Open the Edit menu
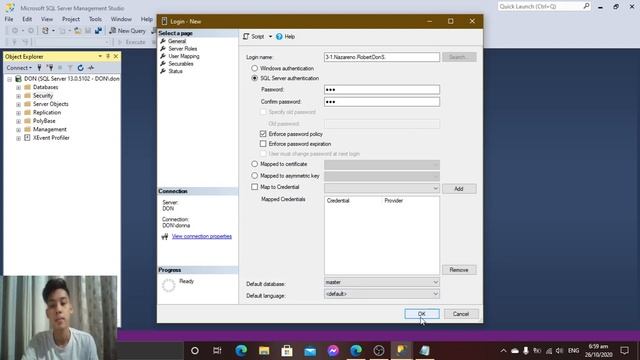640x360 pixels. [x=27, y=19]
